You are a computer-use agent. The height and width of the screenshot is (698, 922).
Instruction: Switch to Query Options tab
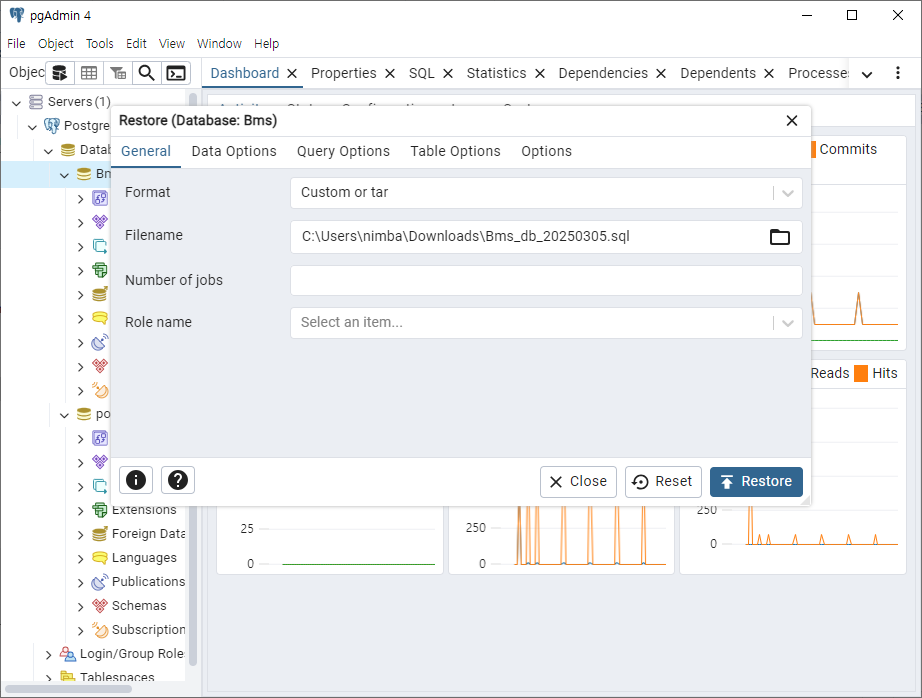point(343,151)
